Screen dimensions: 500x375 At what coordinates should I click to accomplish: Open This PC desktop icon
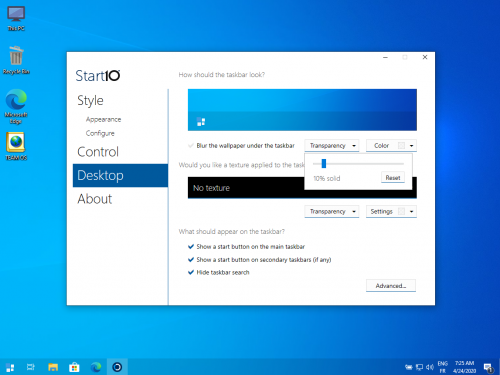point(16,18)
